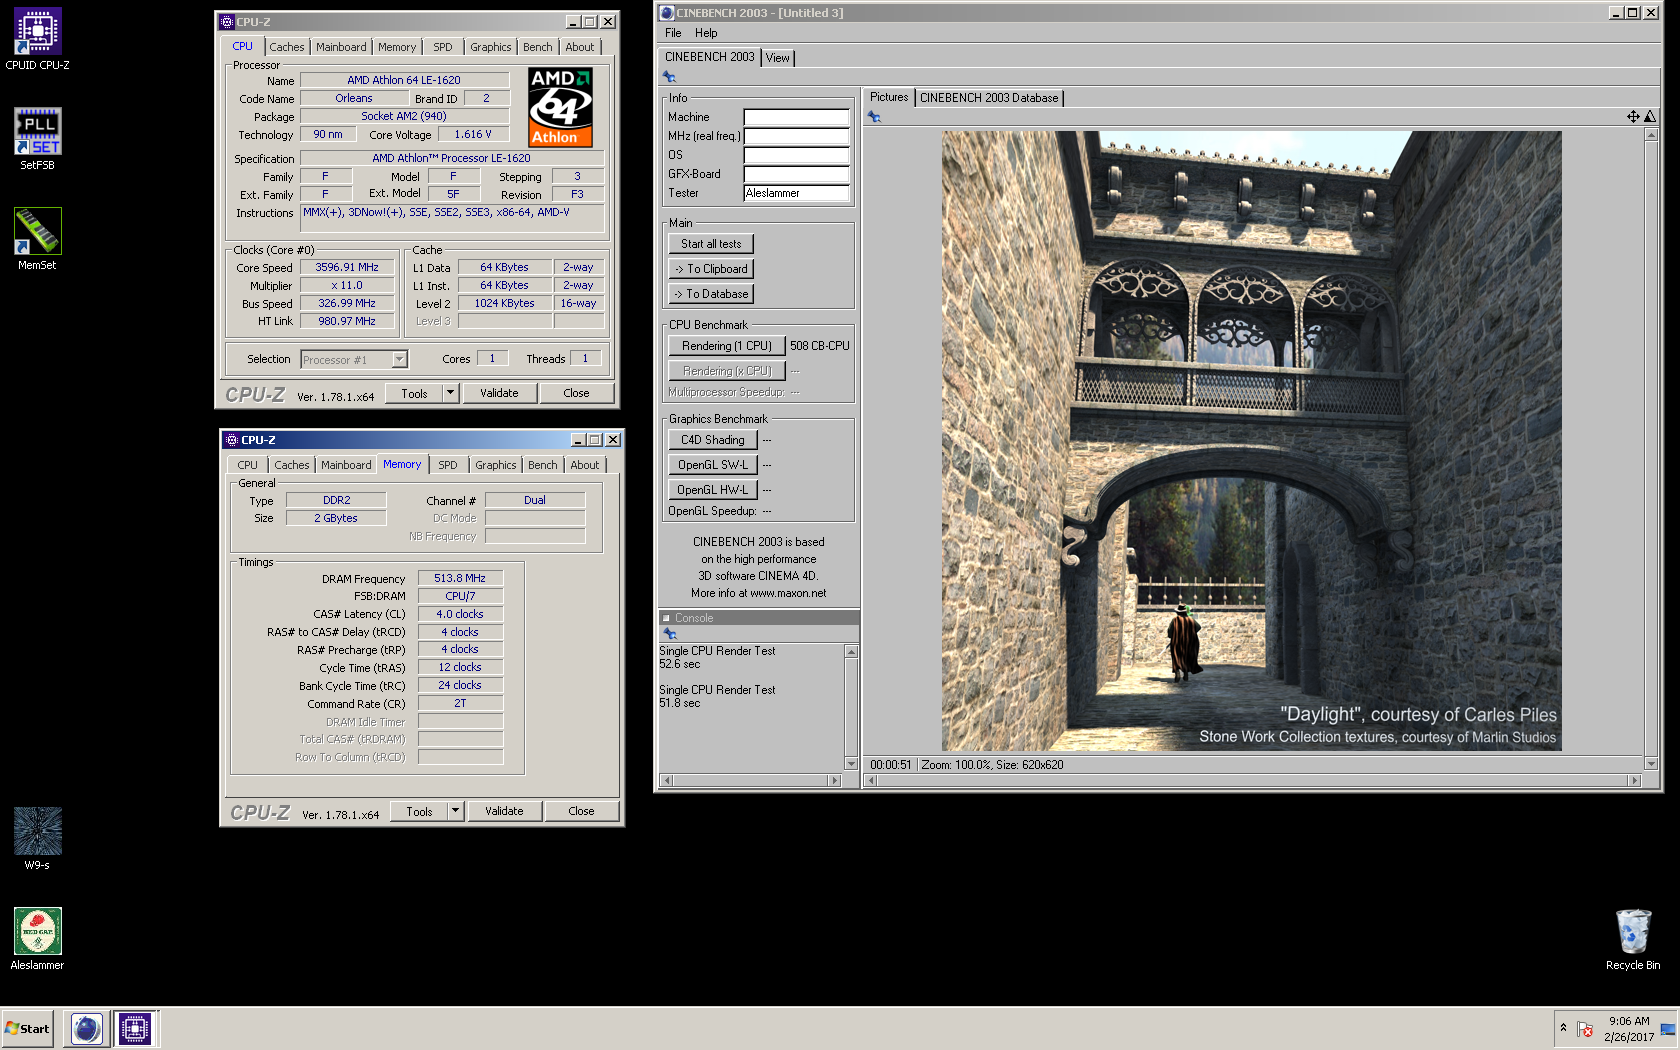Click the MHz (real freq.) input field

796,136
